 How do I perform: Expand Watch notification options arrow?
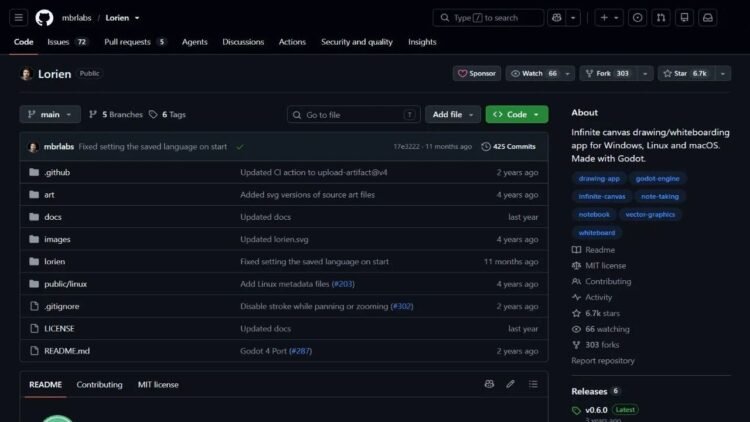(567, 74)
